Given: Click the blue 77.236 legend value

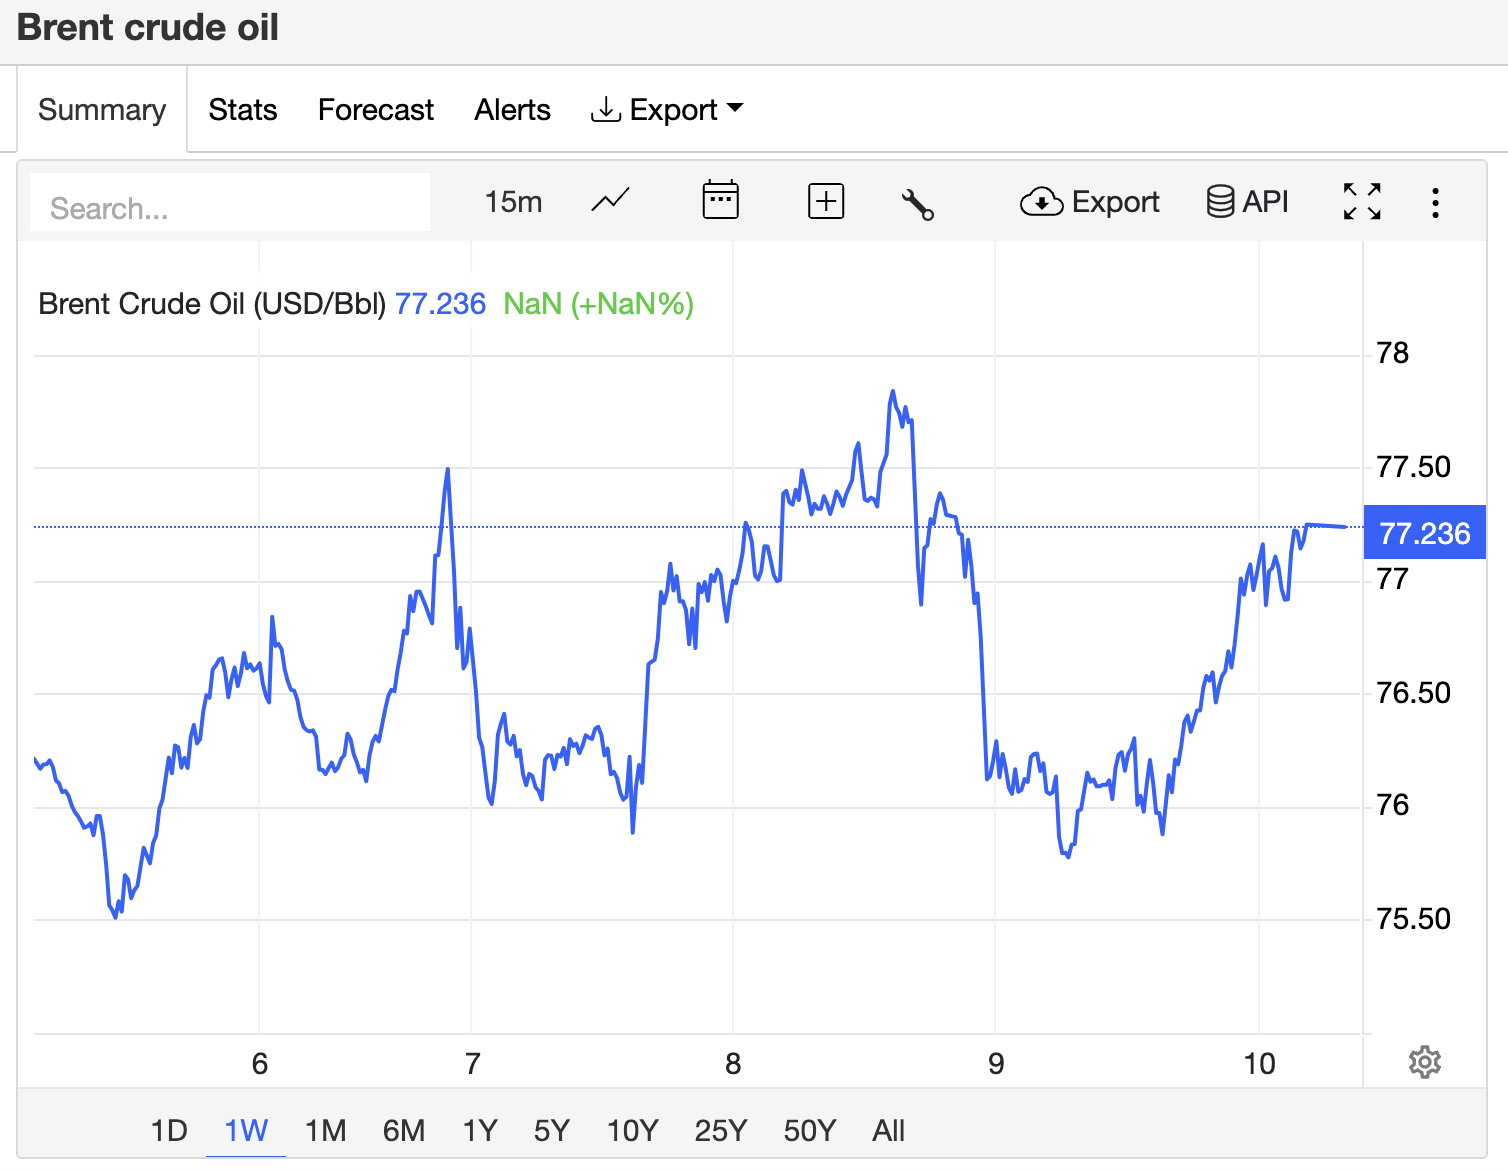Looking at the screenshot, I should pyautogui.click(x=440, y=303).
